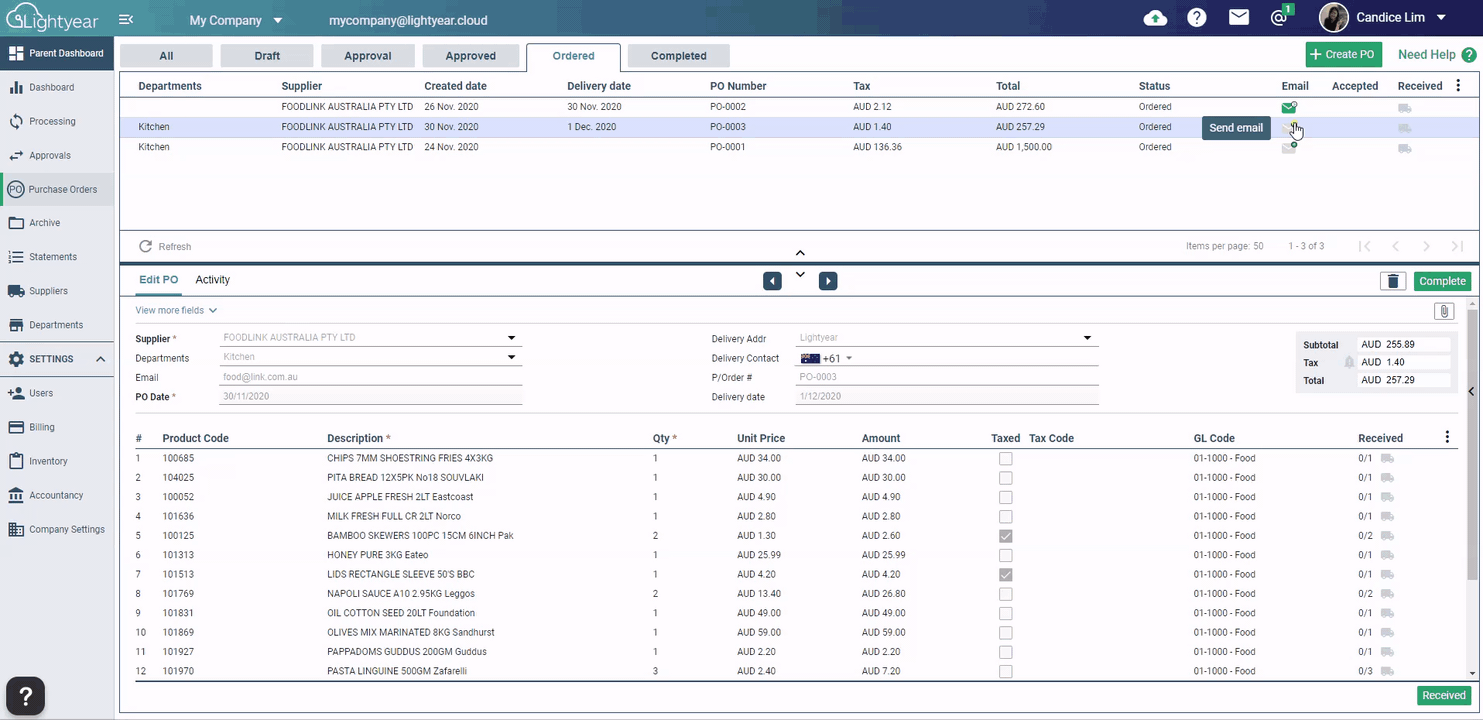Click received truck icon for PO-0001

[1405, 148]
